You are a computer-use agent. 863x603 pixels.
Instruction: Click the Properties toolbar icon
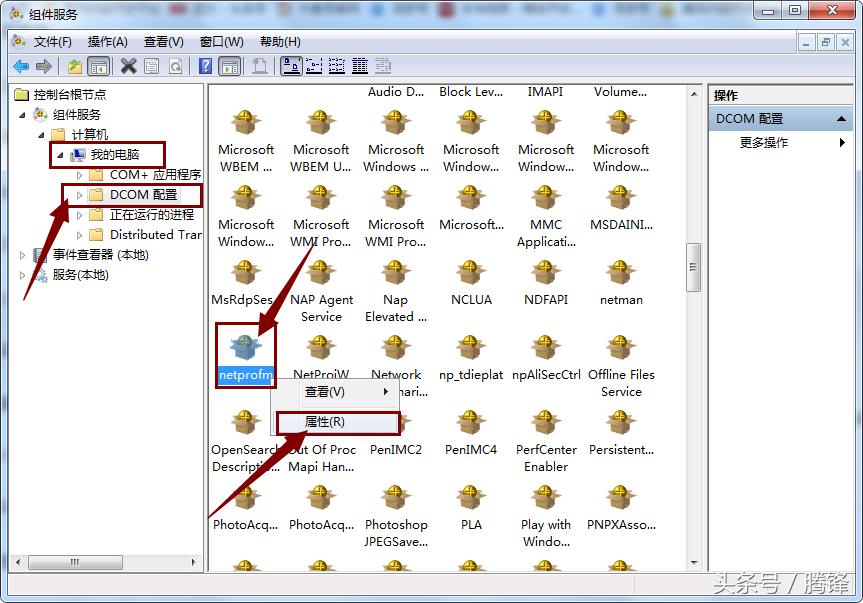click(x=150, y=65)
